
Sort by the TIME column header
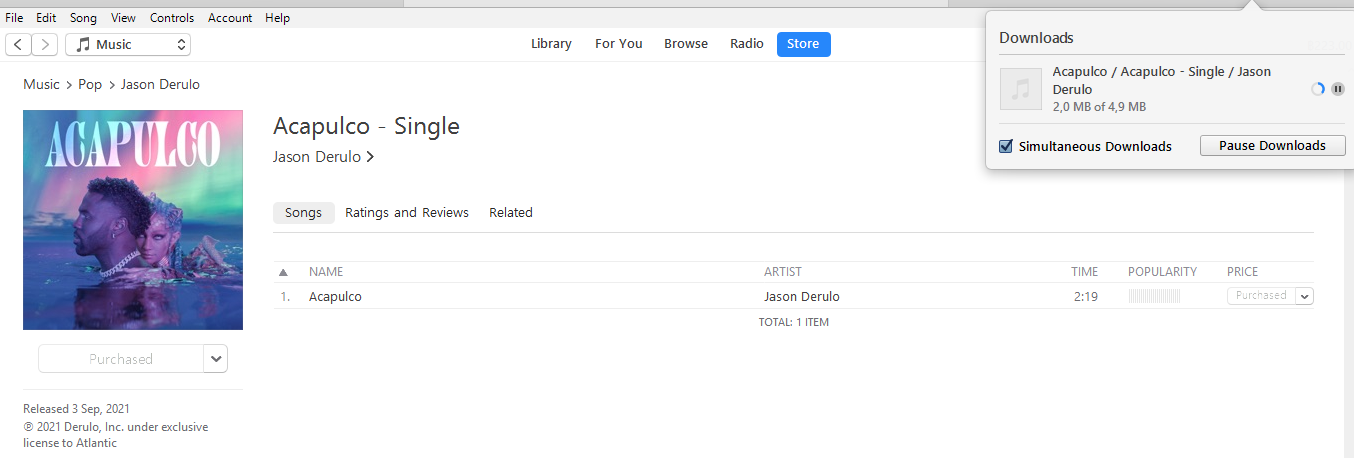(1085, 272)
